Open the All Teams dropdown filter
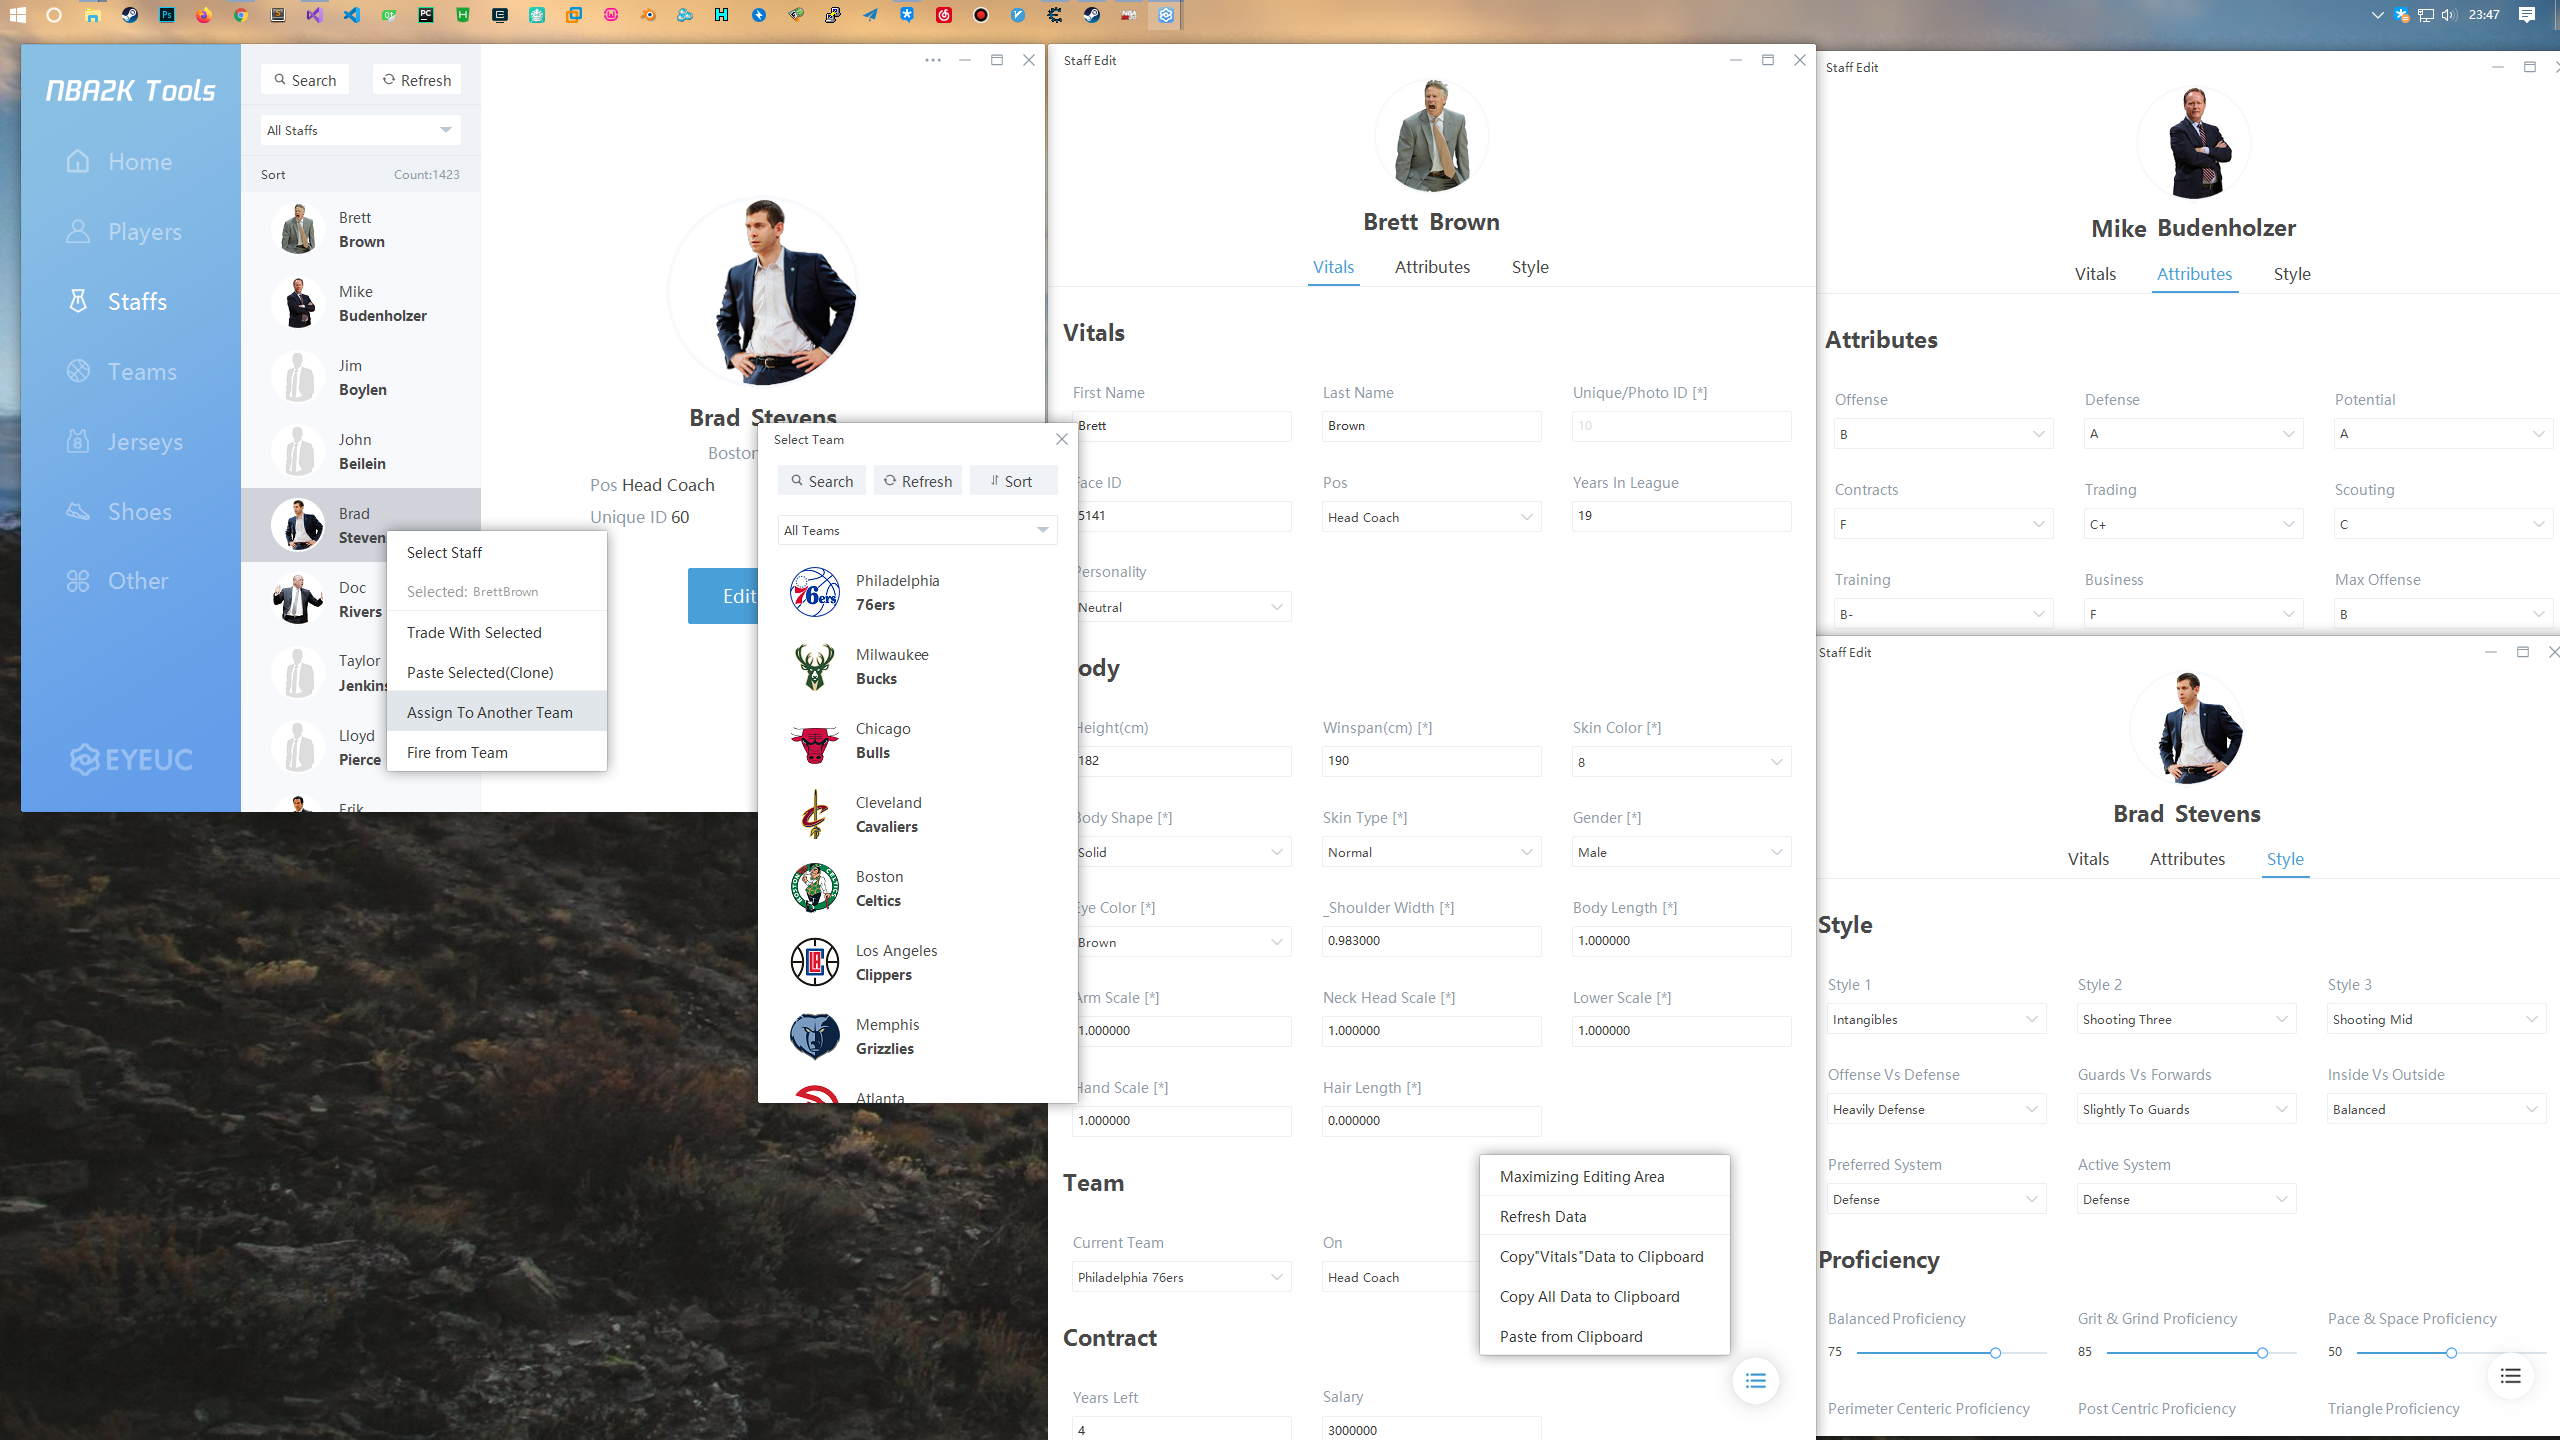Viewport: 2560px width, 1440px height. [x=916, y=530]
